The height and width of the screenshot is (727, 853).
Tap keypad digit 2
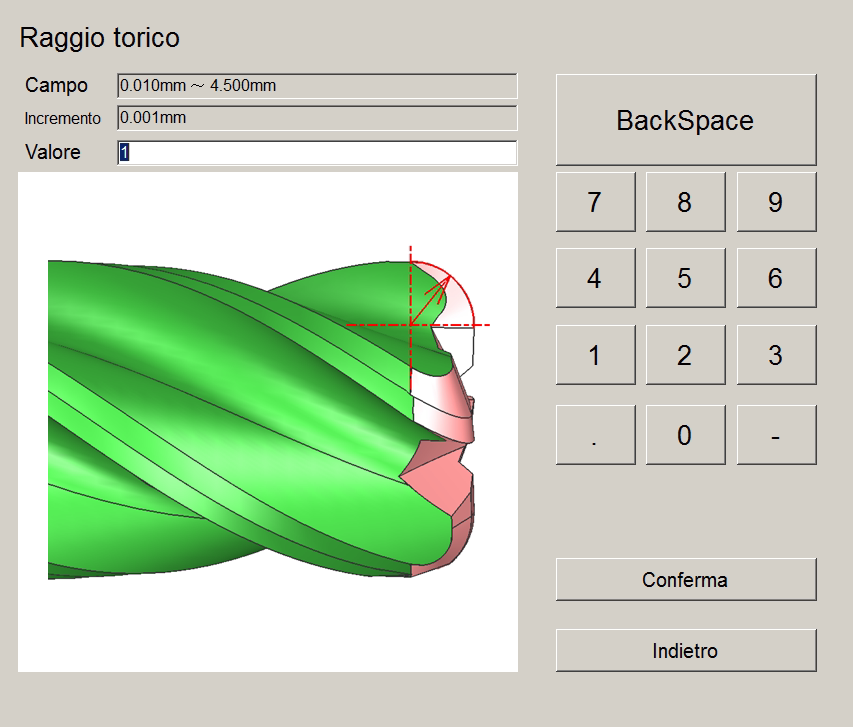pos(685,355)
